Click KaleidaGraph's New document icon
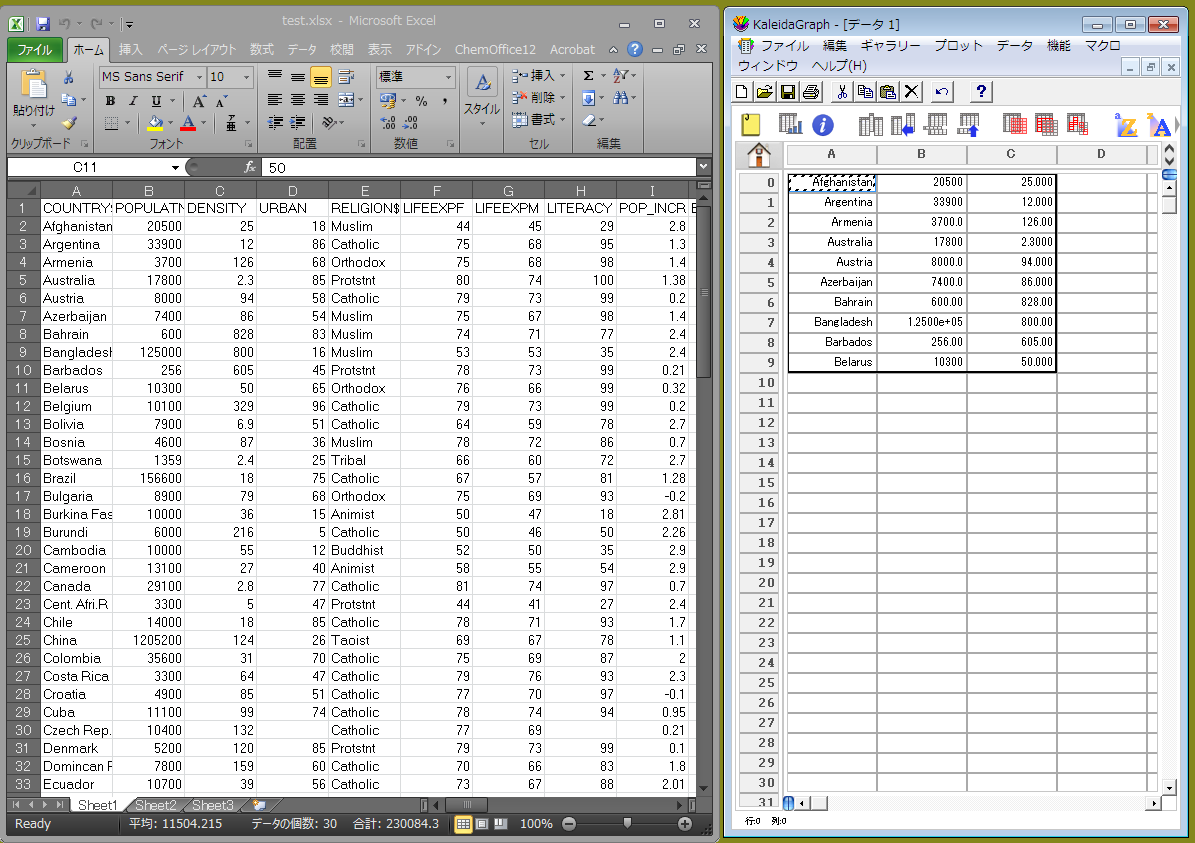1195x843 pixels. tap(741, 92)
